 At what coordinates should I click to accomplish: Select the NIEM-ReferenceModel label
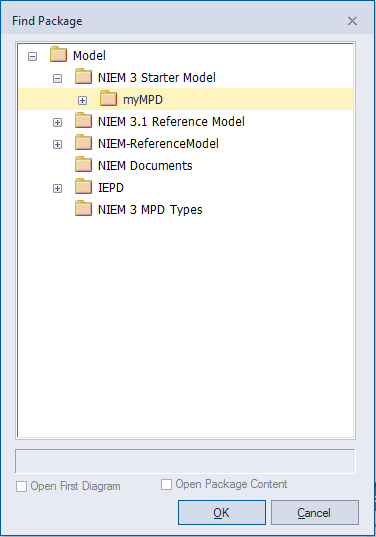(158, 143)
